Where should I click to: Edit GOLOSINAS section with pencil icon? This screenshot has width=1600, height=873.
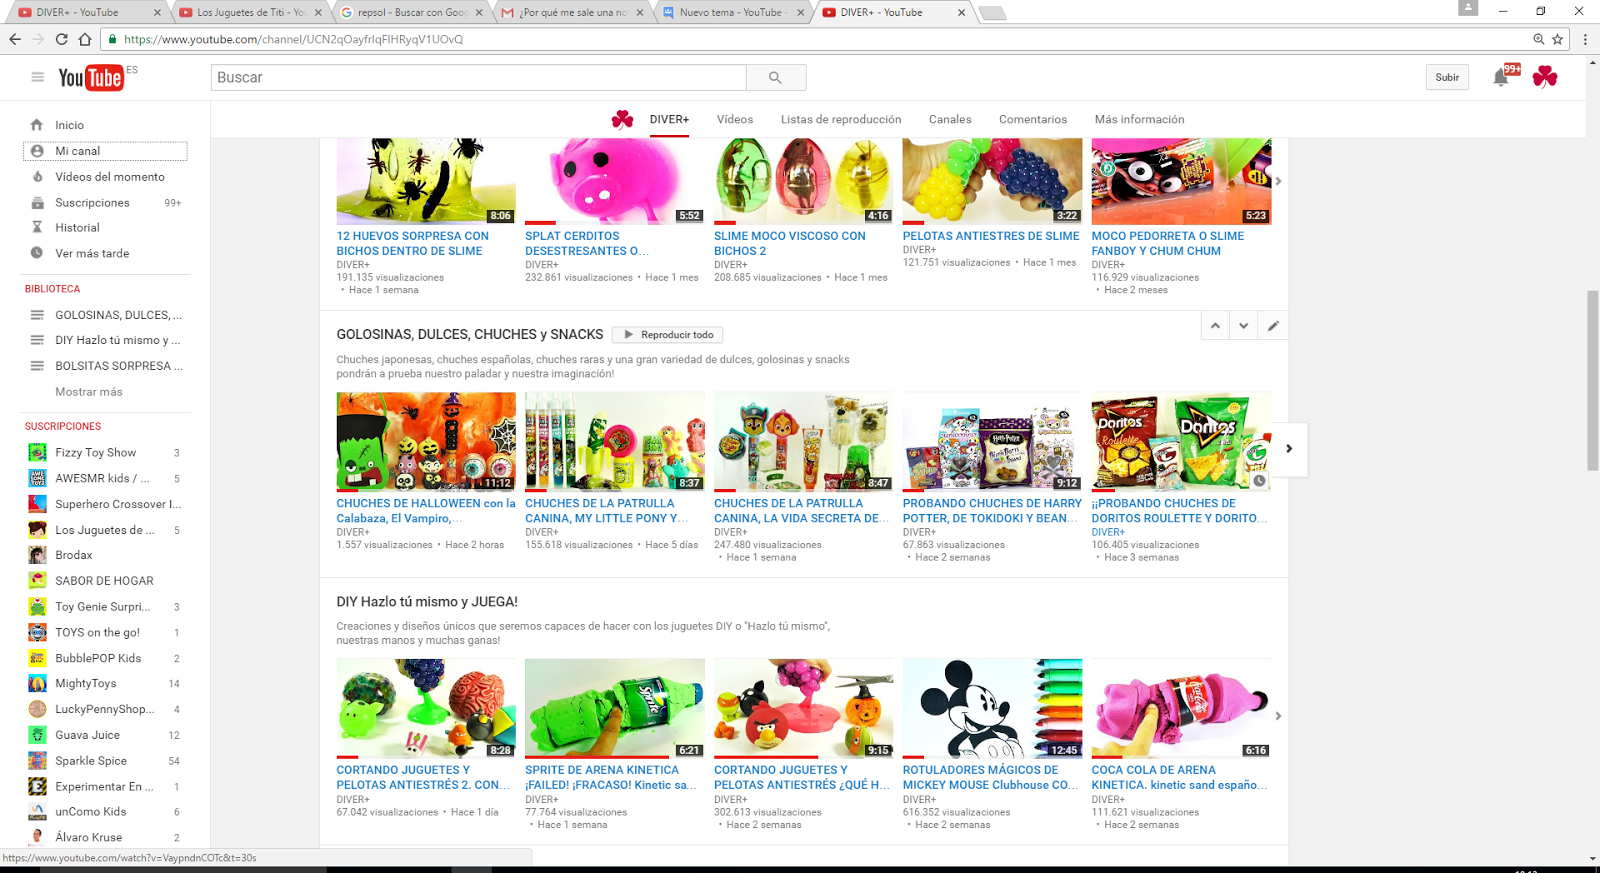(1273, 325)
